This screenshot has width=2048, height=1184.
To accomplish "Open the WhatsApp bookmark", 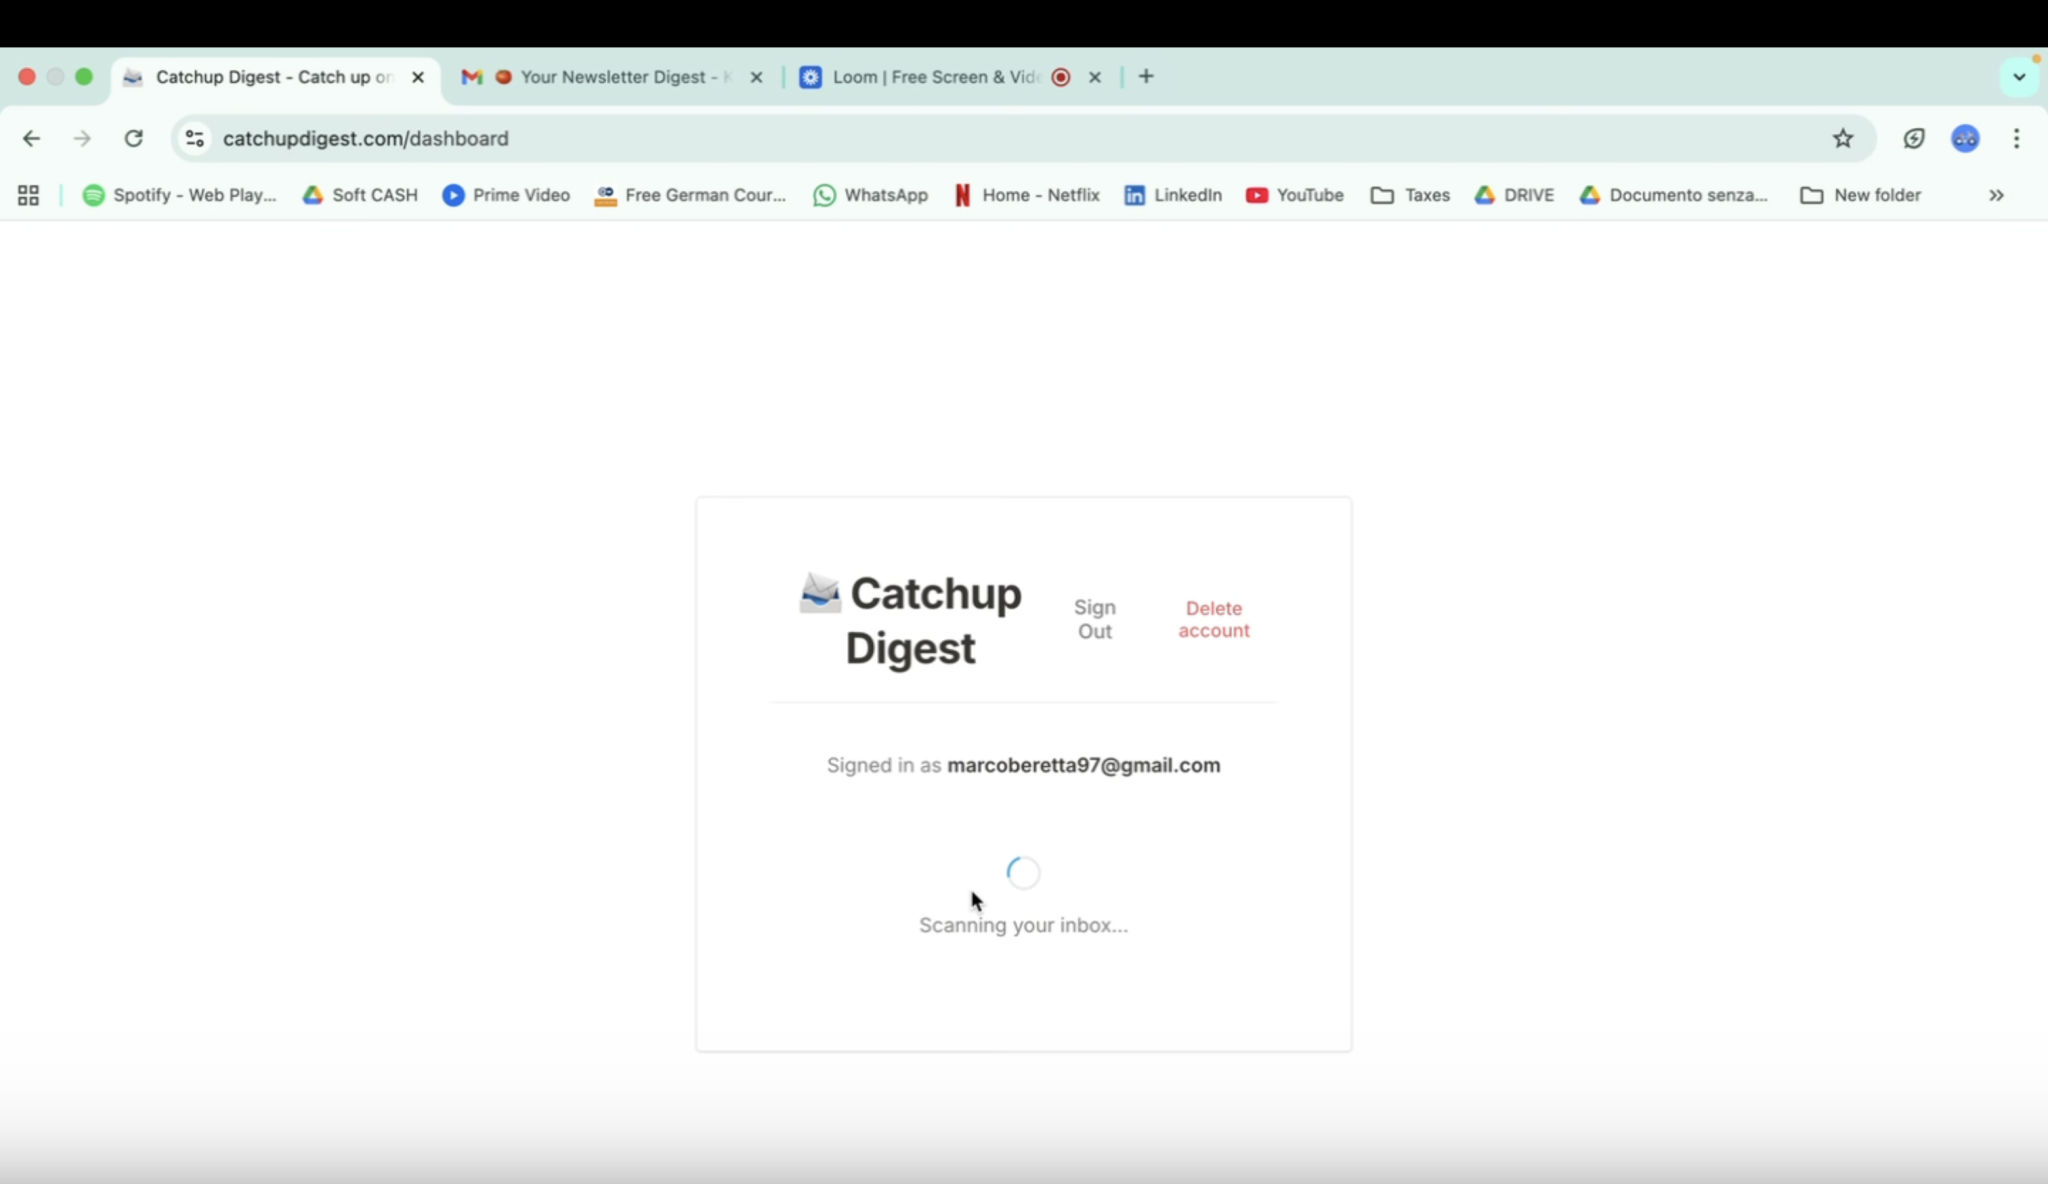I will click(870, 195).
